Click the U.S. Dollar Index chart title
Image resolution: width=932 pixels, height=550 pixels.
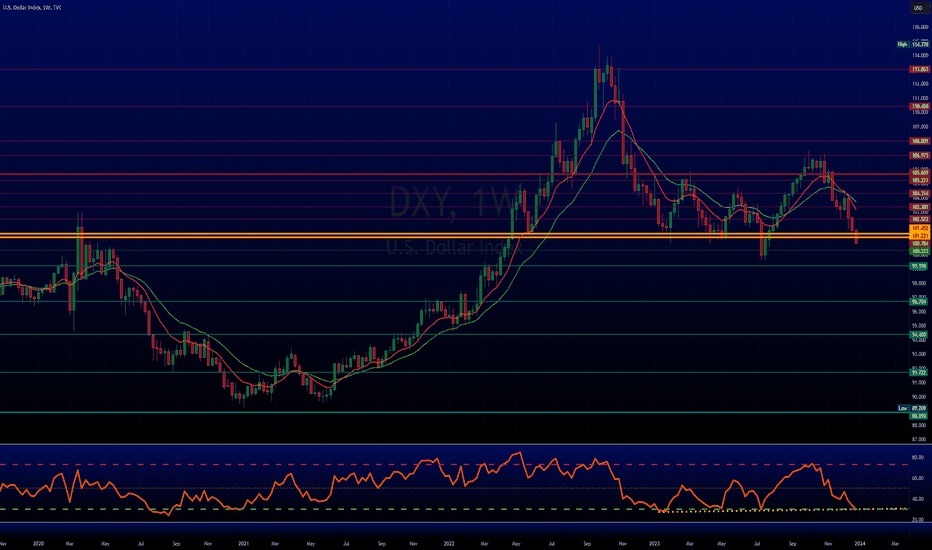point(32,7)
